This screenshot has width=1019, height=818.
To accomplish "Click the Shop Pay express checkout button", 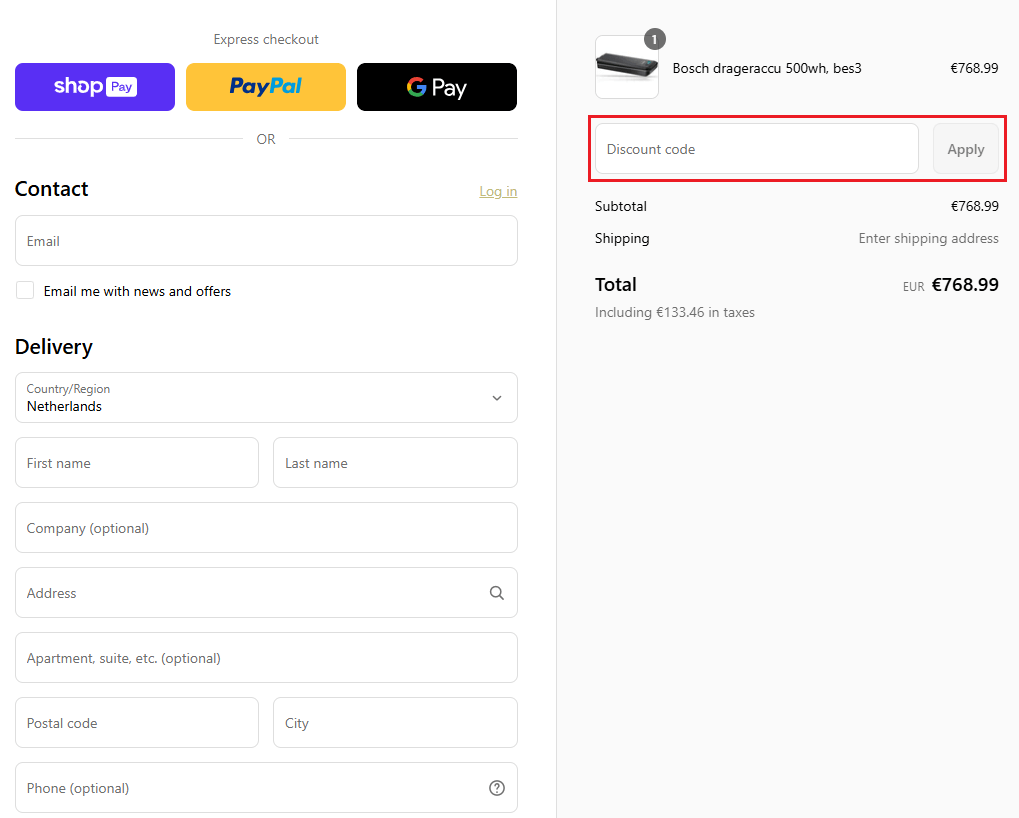I will pyautogui.click(x=95, y=87).
